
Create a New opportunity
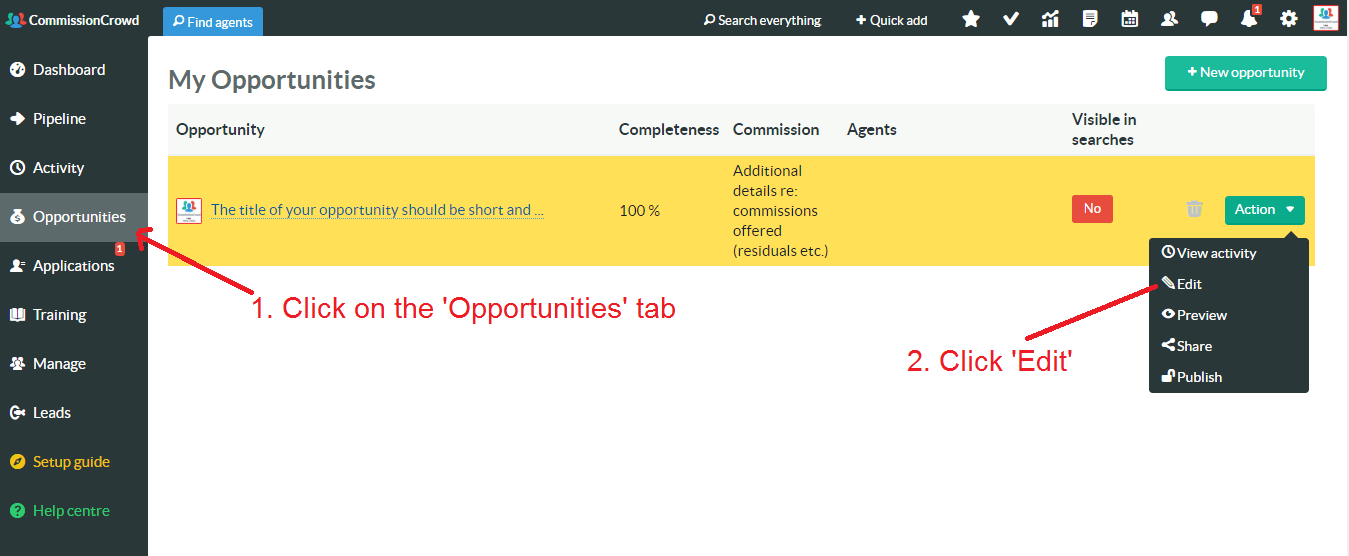[x=1245, y=73]
